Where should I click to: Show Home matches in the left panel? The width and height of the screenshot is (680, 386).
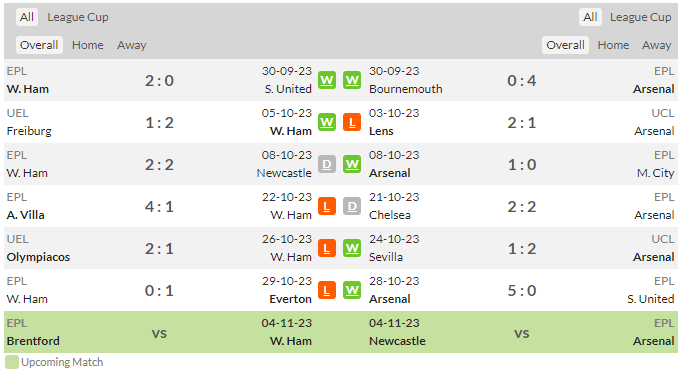click(x=88, y=45)
